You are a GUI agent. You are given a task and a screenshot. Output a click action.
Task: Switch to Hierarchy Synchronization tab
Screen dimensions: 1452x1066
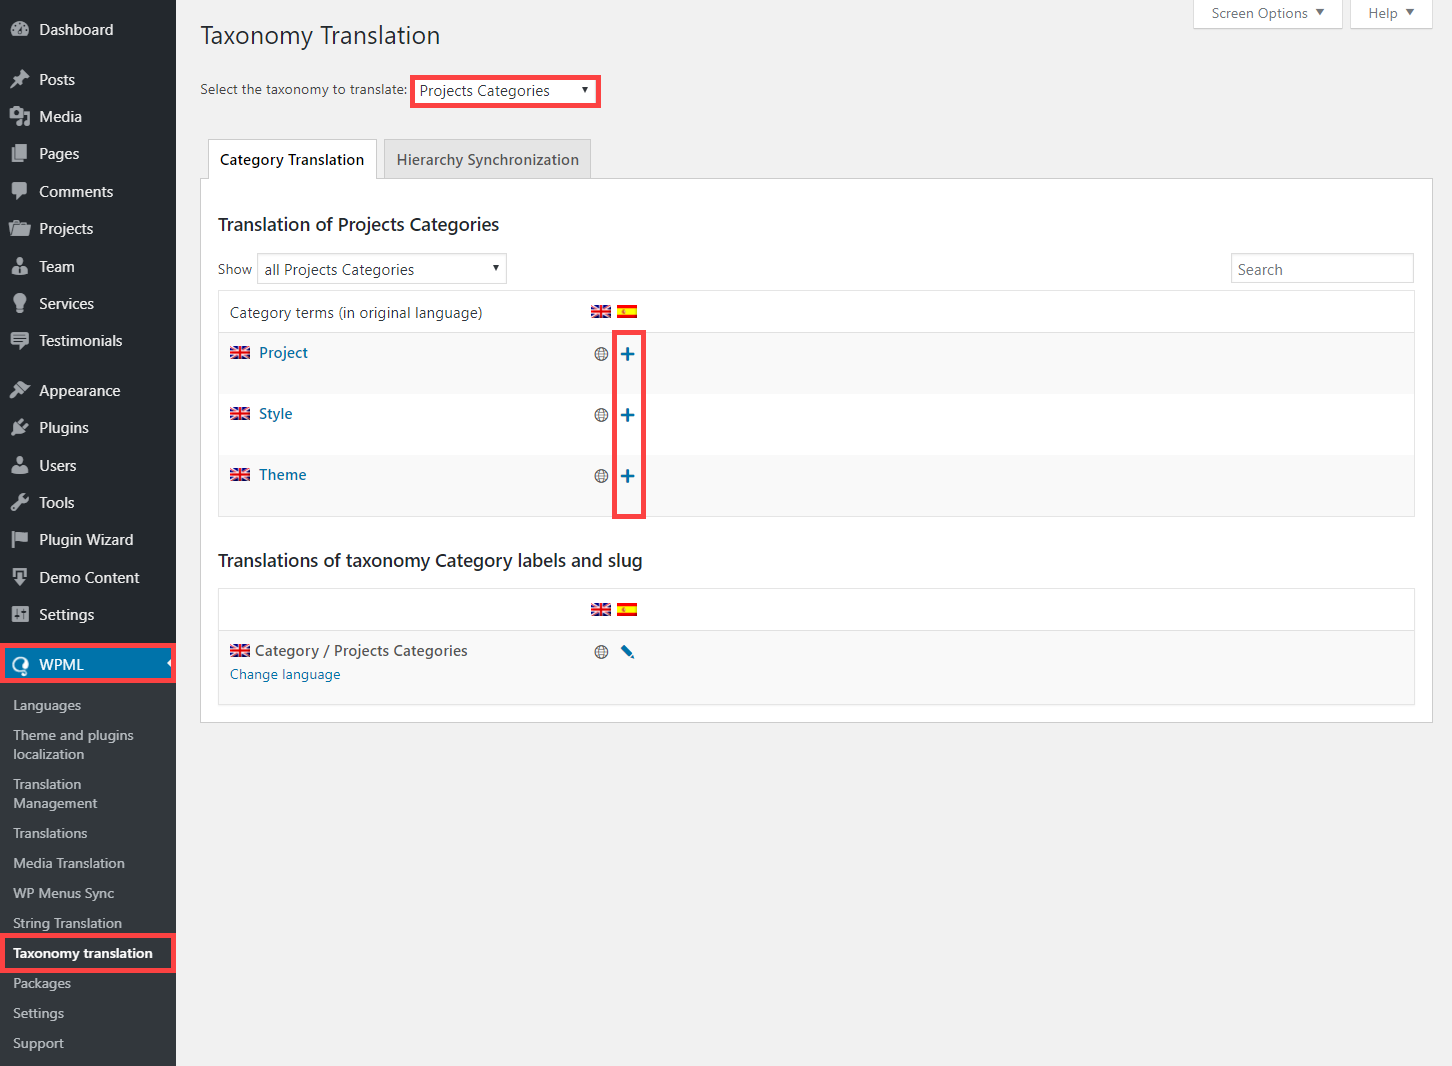click(487, 160)
